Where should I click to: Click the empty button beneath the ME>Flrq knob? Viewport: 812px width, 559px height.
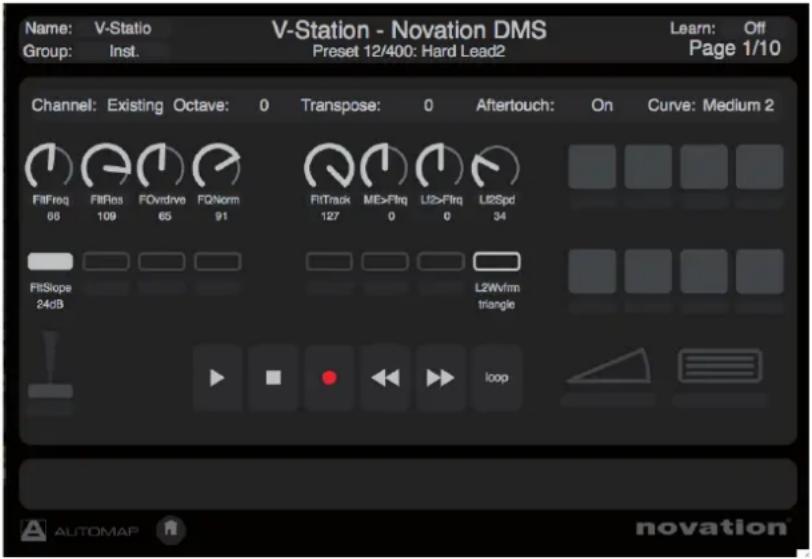pos(385,262)
